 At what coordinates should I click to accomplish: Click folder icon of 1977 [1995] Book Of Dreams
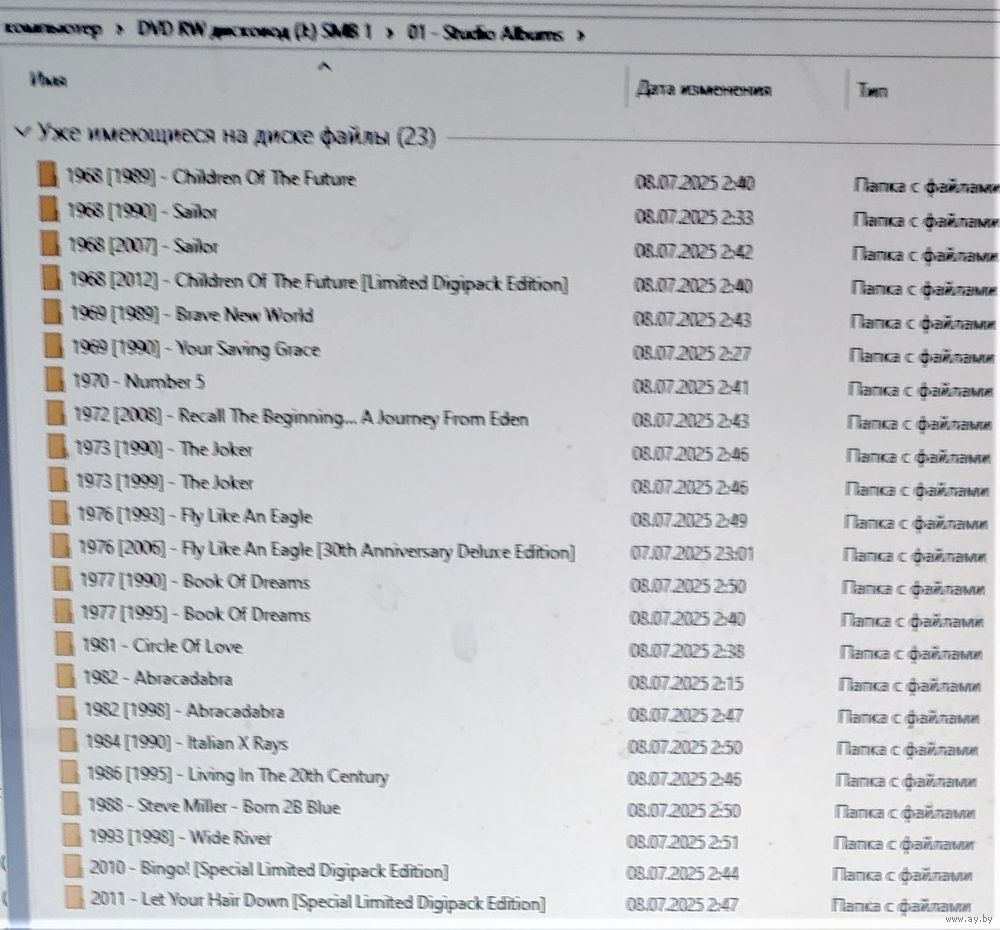(63, 611)
